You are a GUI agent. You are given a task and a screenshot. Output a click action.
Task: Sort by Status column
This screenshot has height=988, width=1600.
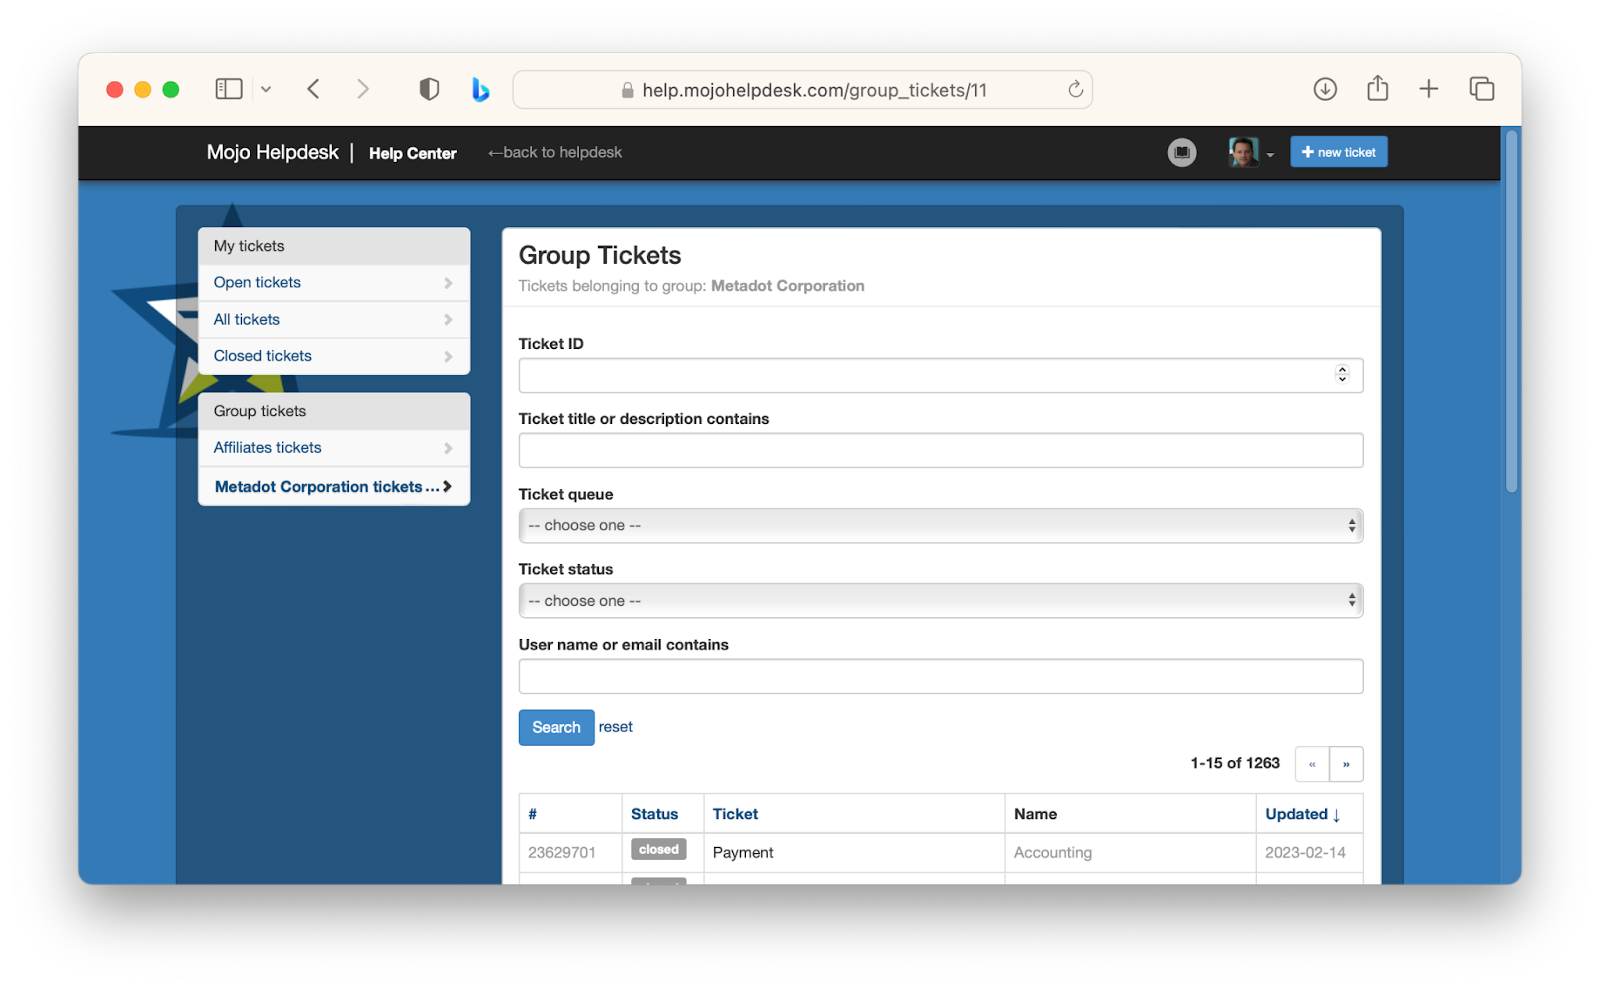(x=655, y=814)
